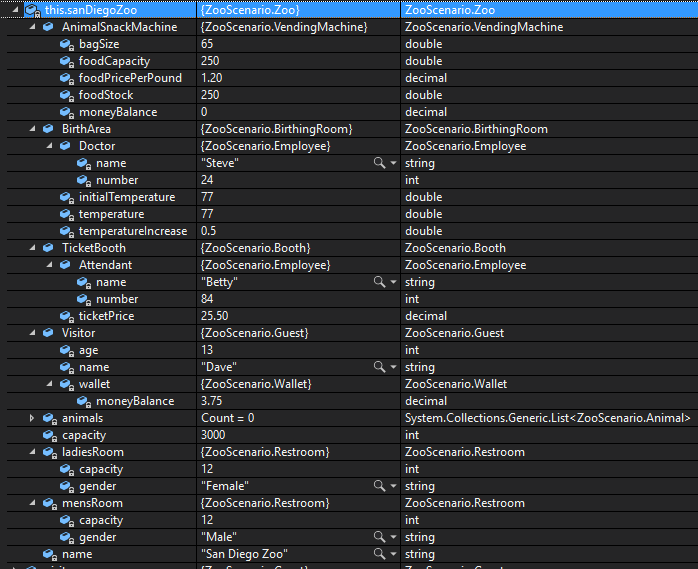Image resolution: width=698 pixels, height=569 pixels.
Task: Select the System.Collections.Generic.List type cell
Action: 549,418
